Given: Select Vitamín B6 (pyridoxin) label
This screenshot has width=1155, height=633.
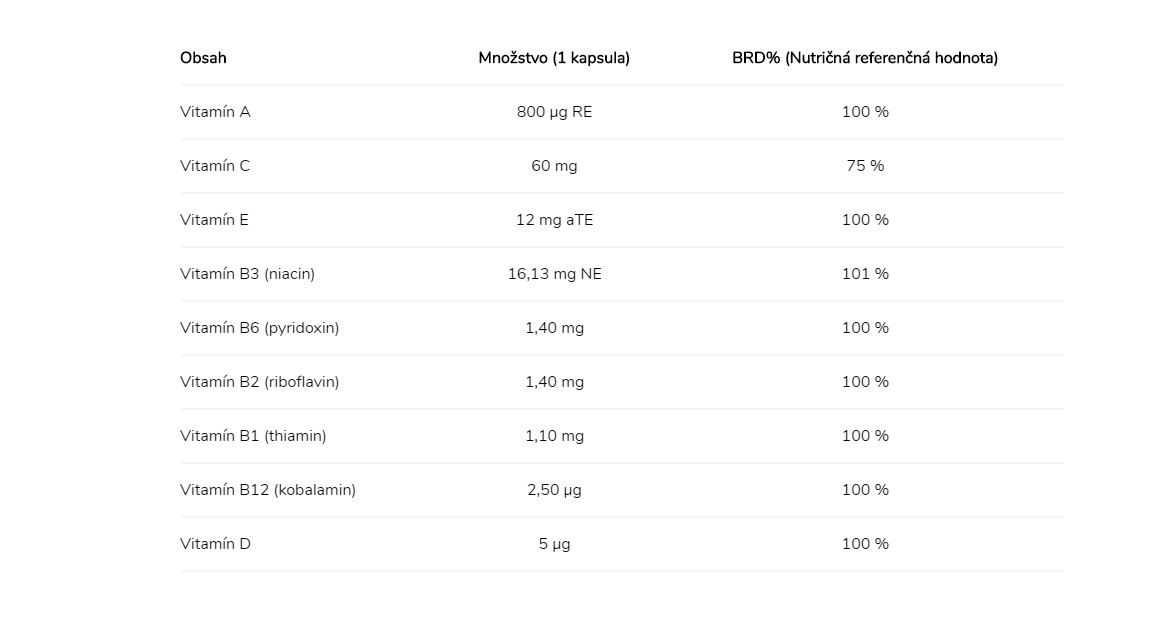Looking at the screenshot, I should click(259, 328).
